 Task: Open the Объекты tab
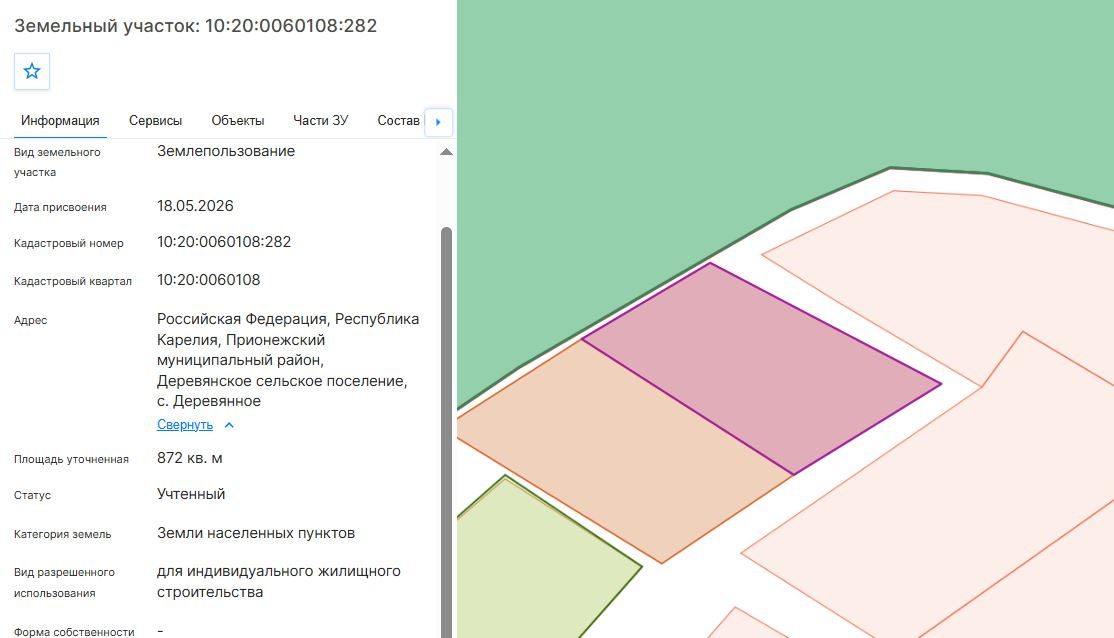pyautogui.click(x=238, y=121)
